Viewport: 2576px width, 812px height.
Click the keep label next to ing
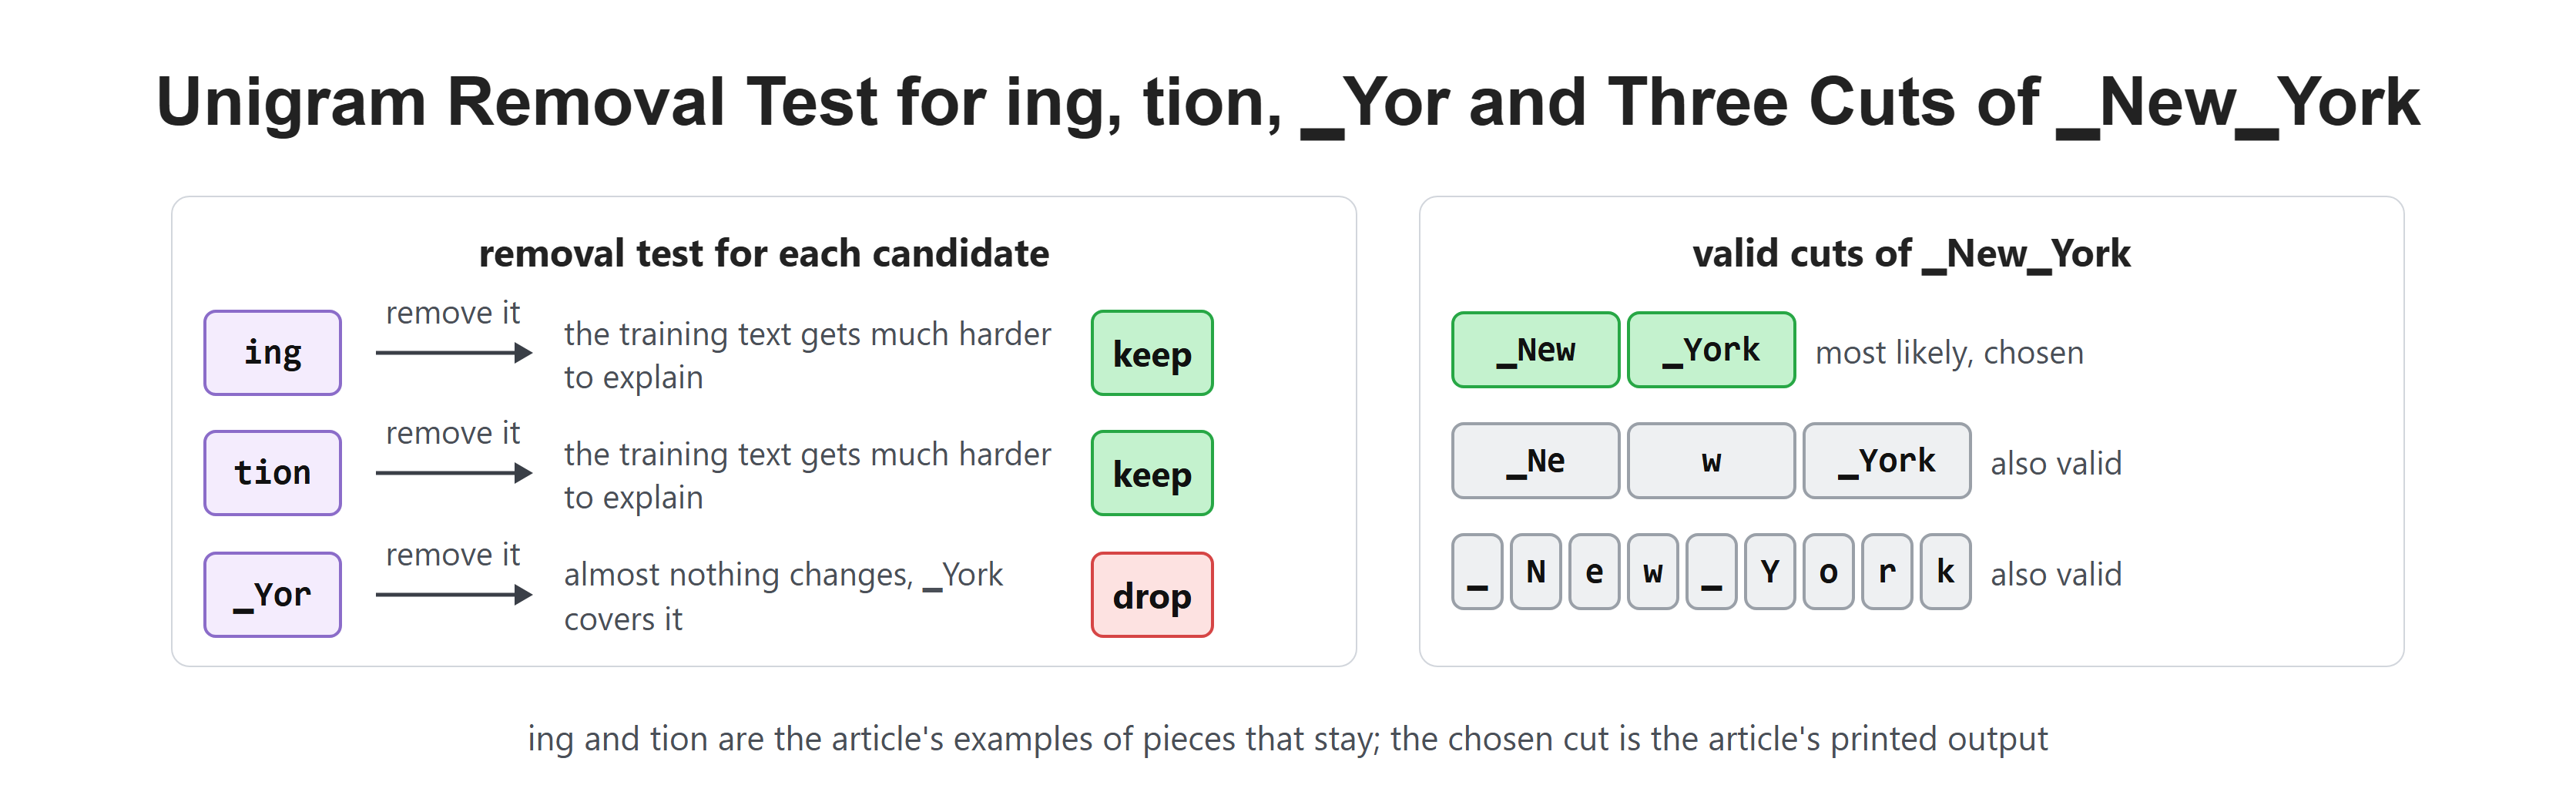tap(1152, 353)
